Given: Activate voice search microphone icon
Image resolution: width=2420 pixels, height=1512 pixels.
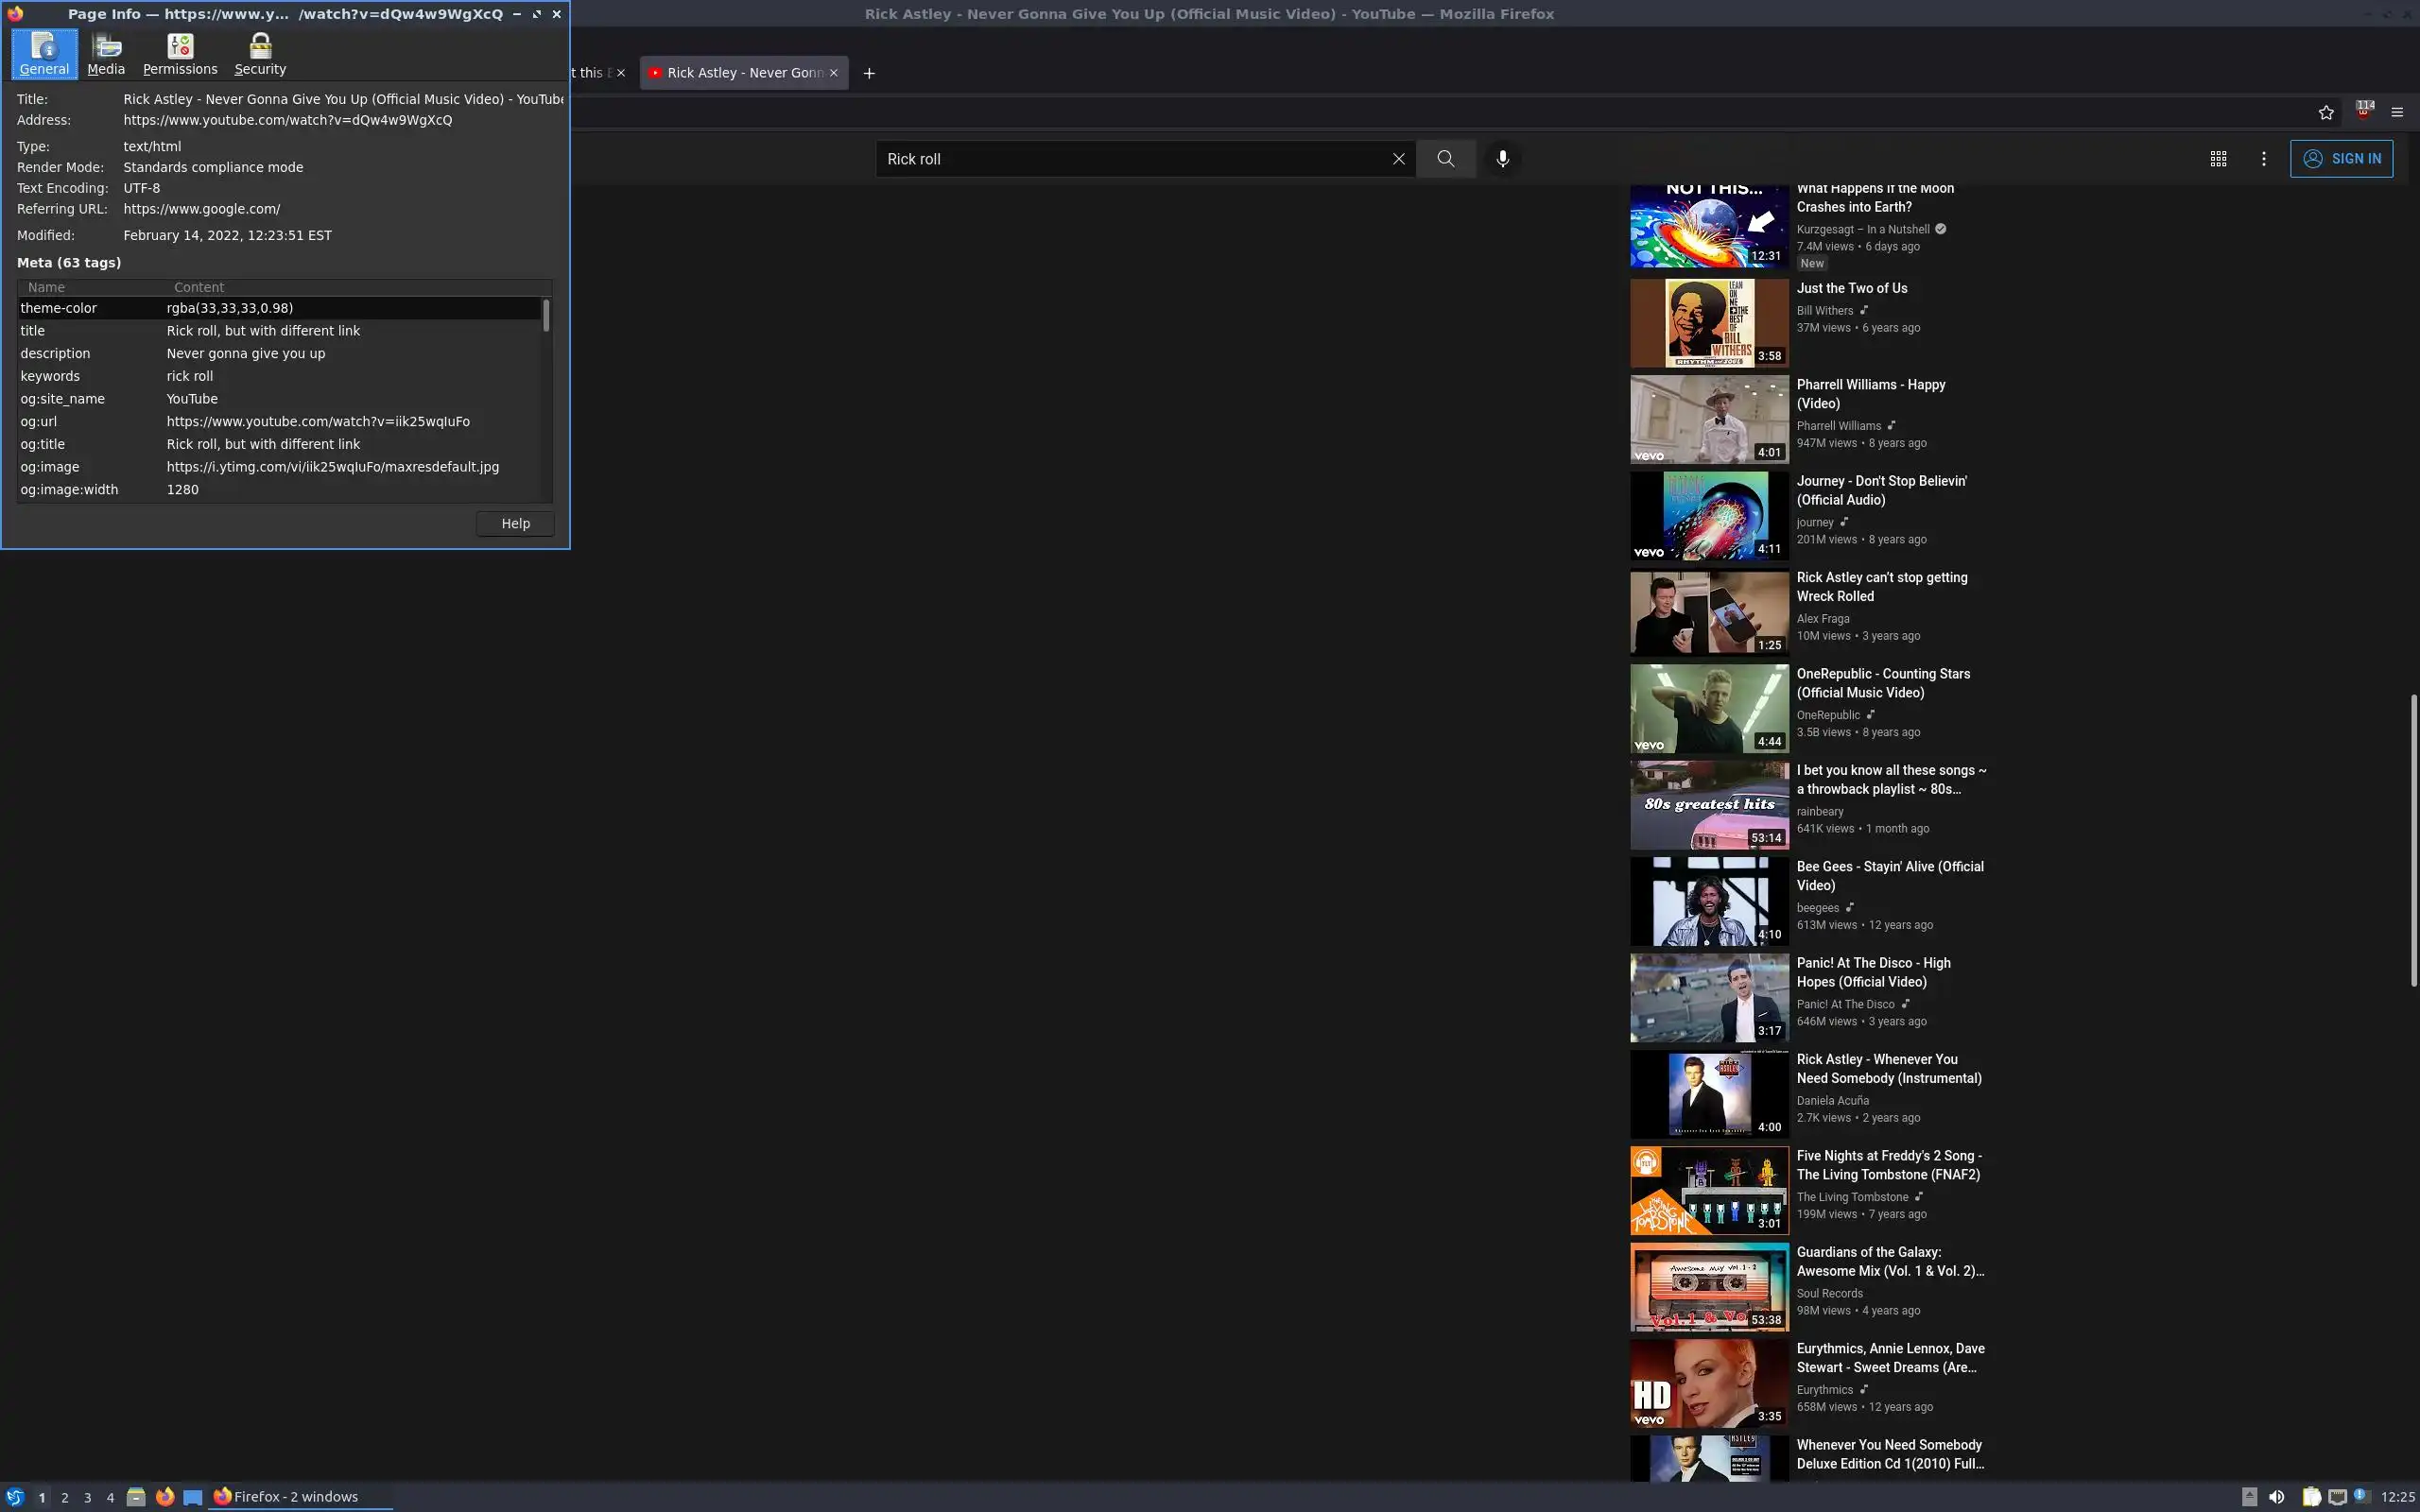Looking at the screenshot, I should pyautogui.click(x=1502, y=159).
